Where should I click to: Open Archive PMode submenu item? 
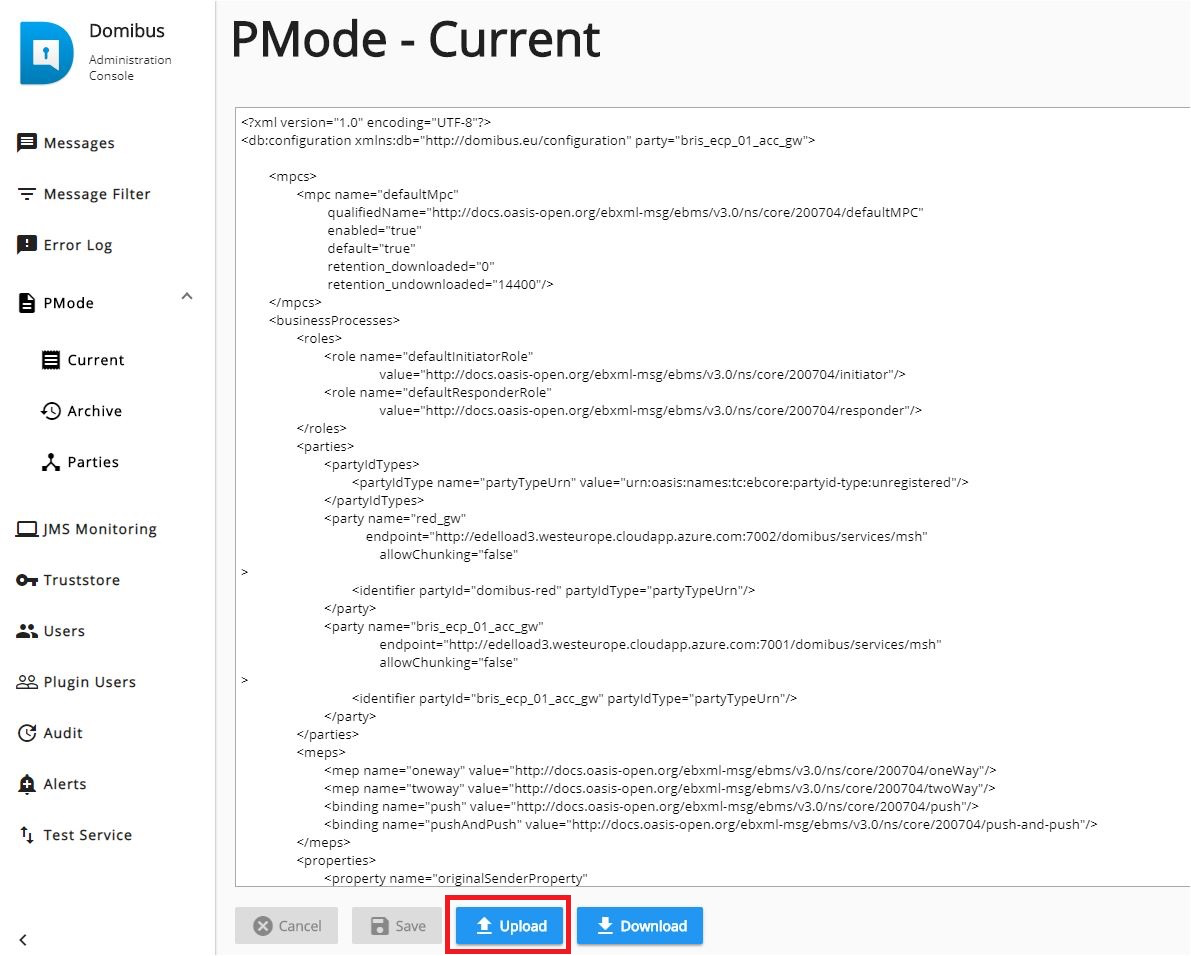coord(94,411)
